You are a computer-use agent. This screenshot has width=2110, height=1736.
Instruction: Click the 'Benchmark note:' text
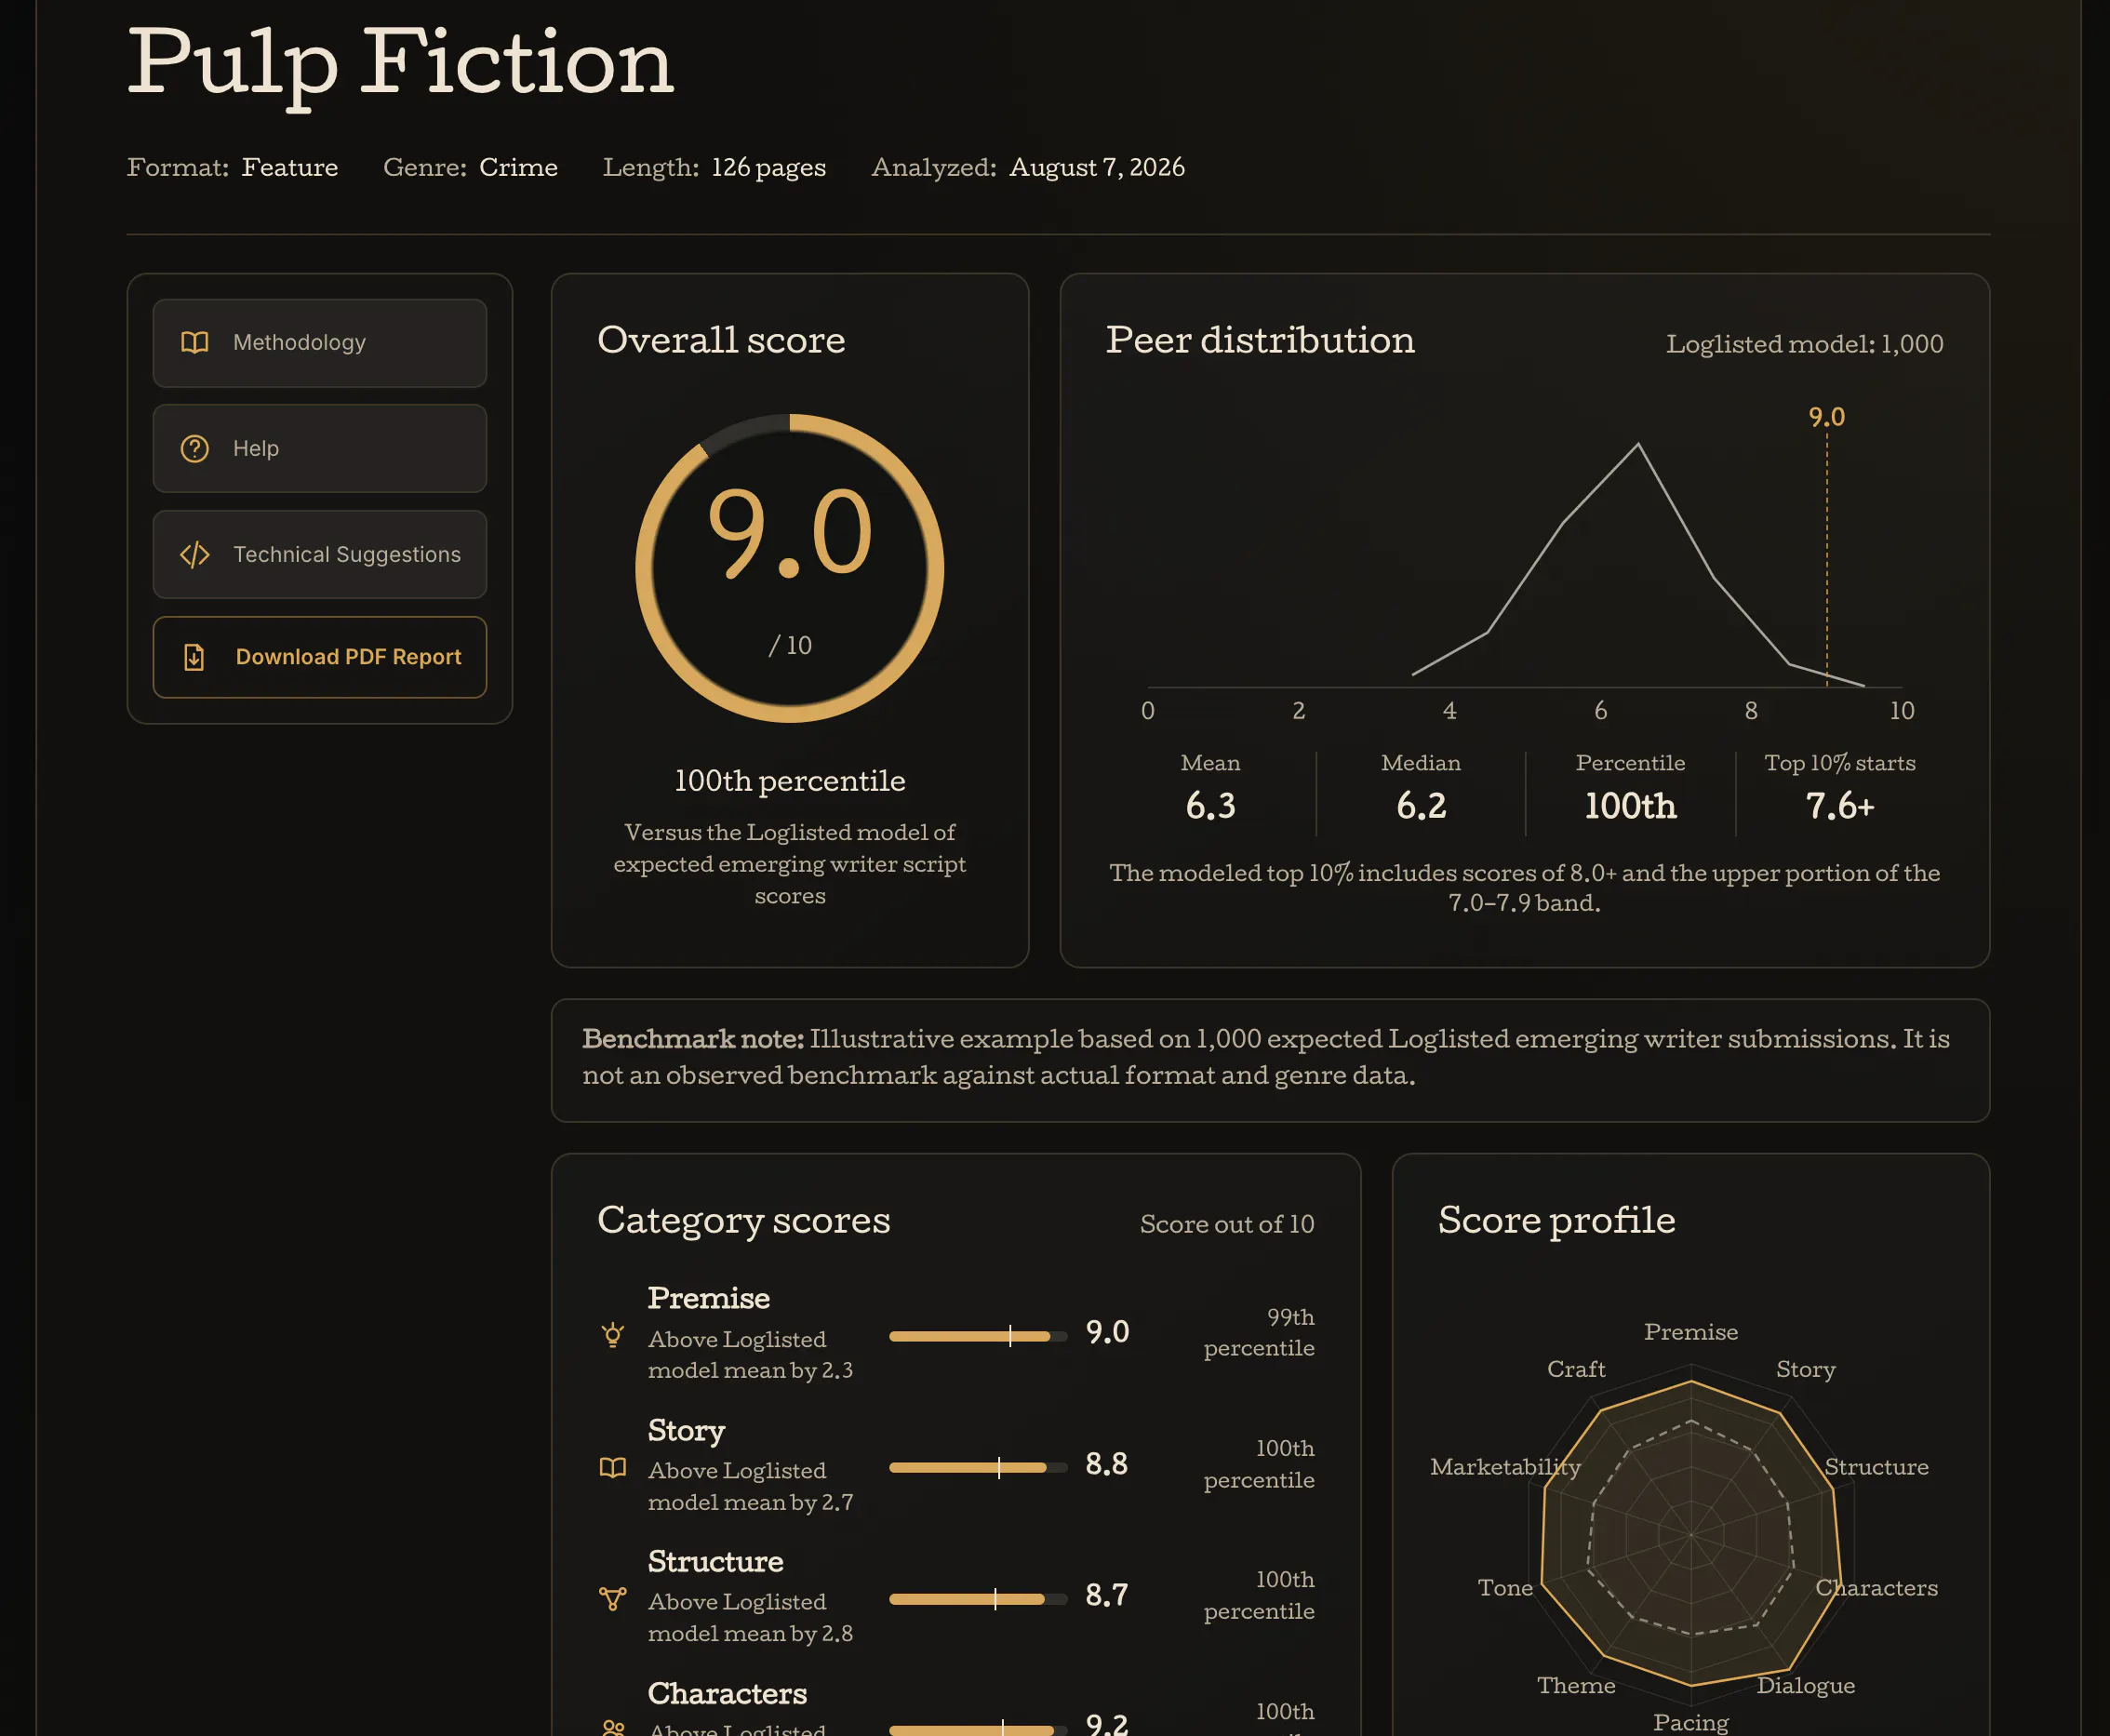pyautogui.click(x=693, y=1039)
